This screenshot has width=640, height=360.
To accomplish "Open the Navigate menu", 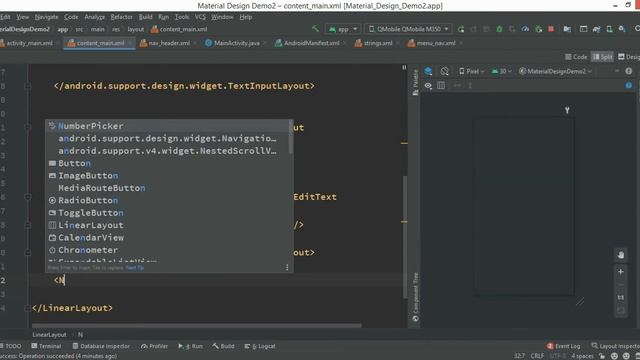I will click(x=46, y=17).
